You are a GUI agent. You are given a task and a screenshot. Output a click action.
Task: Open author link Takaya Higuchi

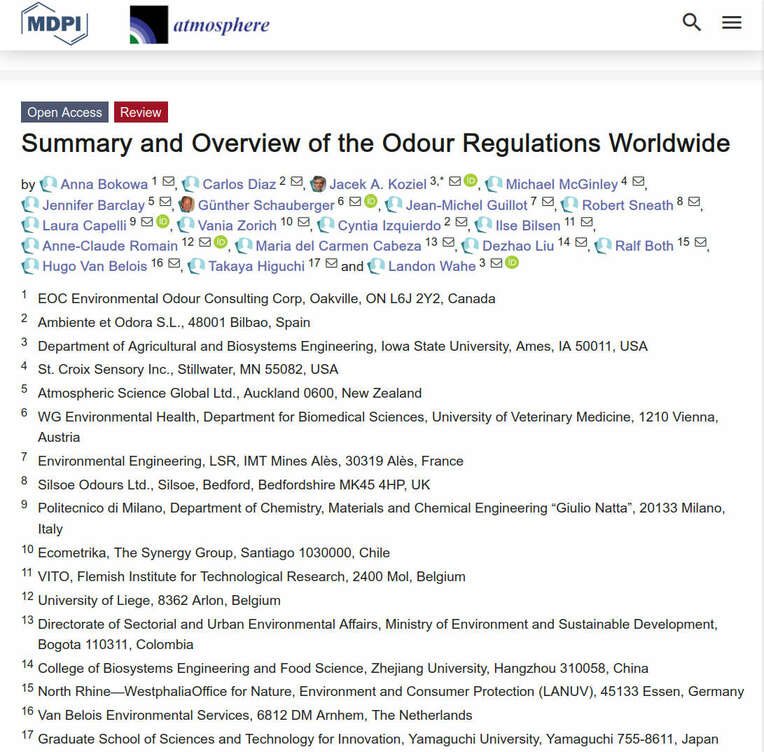click(256, 266)
